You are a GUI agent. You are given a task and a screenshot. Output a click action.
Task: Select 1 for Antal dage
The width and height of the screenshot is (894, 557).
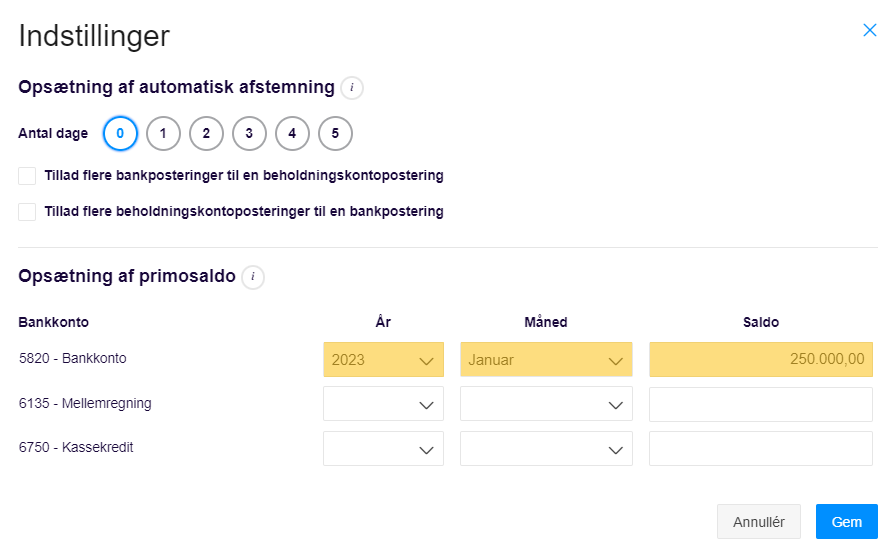(x=163, y=133)
